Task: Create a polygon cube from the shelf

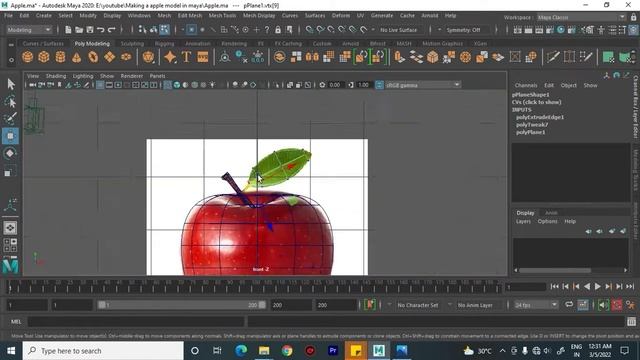Action: pyautogui.click(x=44, y=57)
